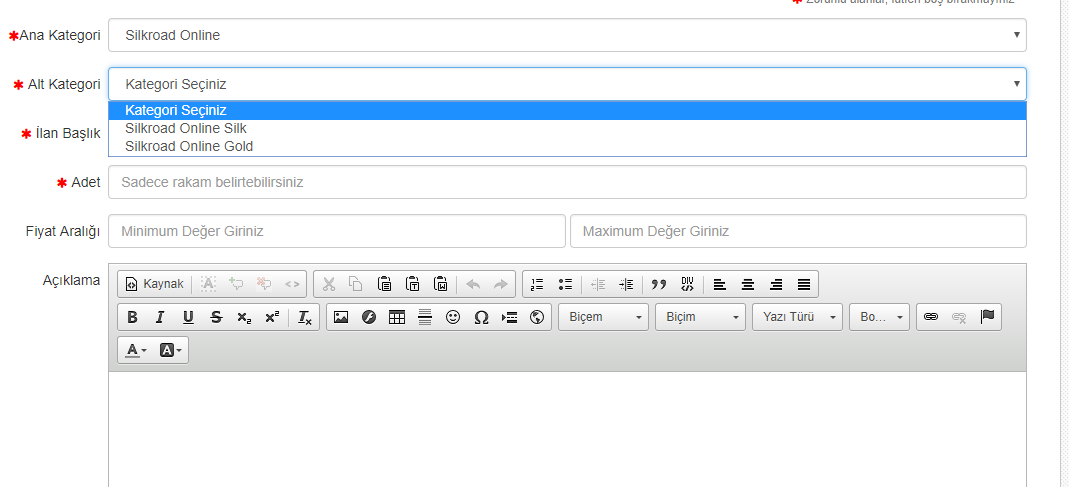Image resolution: width=1069 pixels, height=487 pixels.
Task: Click the Cut scissors icon
Action: pyautogui.click(x=329, y=284)
